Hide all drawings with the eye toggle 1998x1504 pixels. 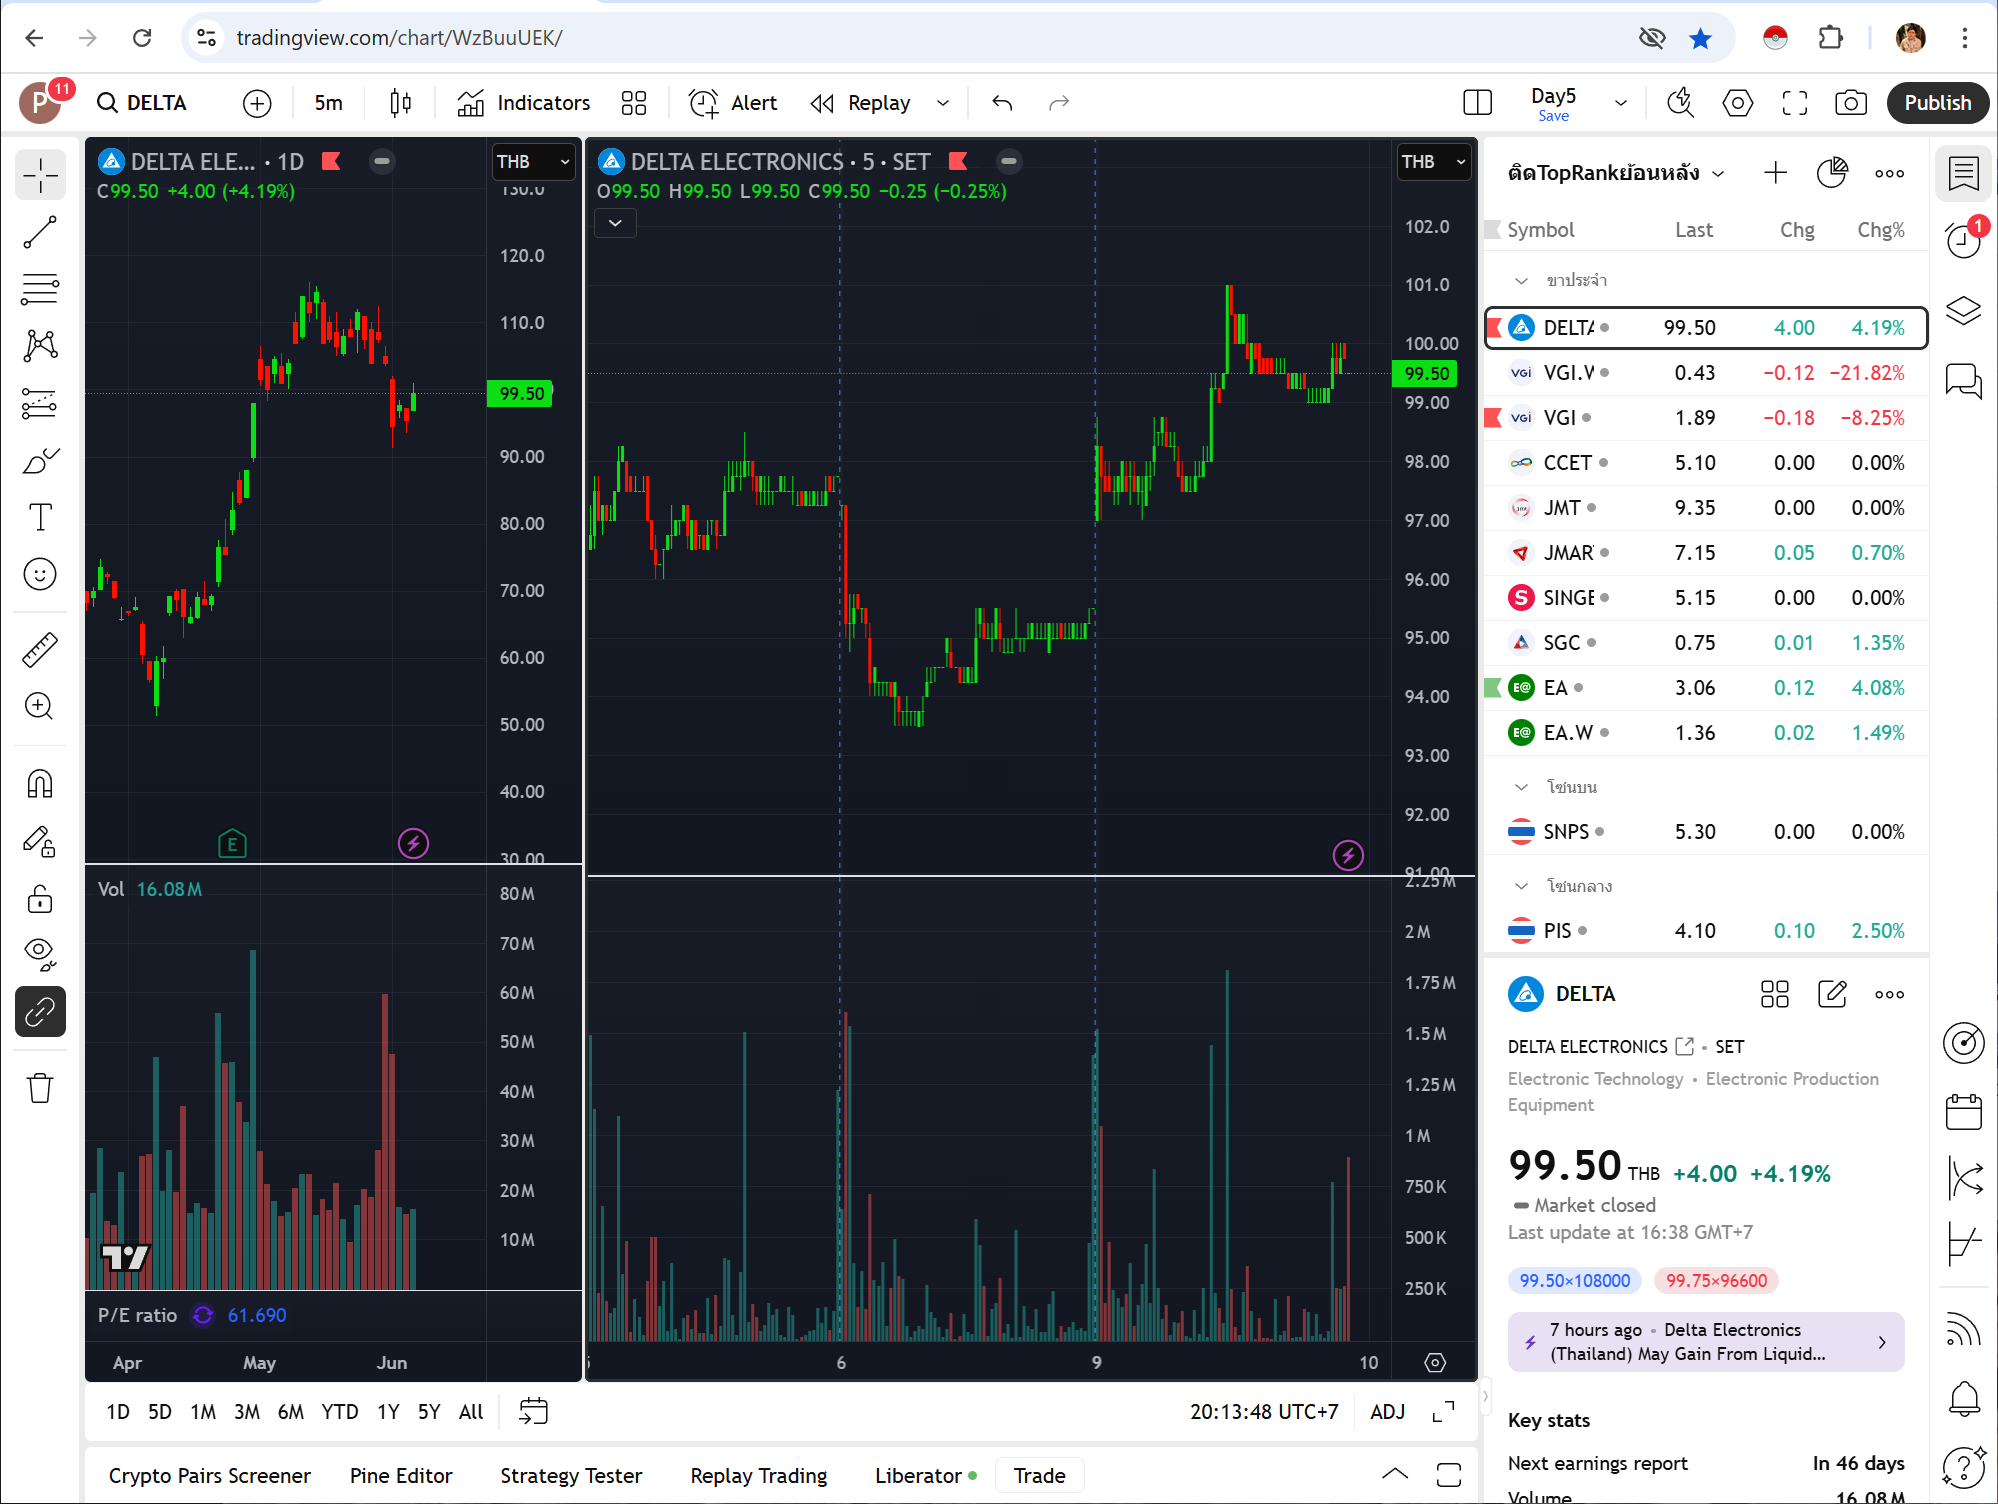(40, 951)
